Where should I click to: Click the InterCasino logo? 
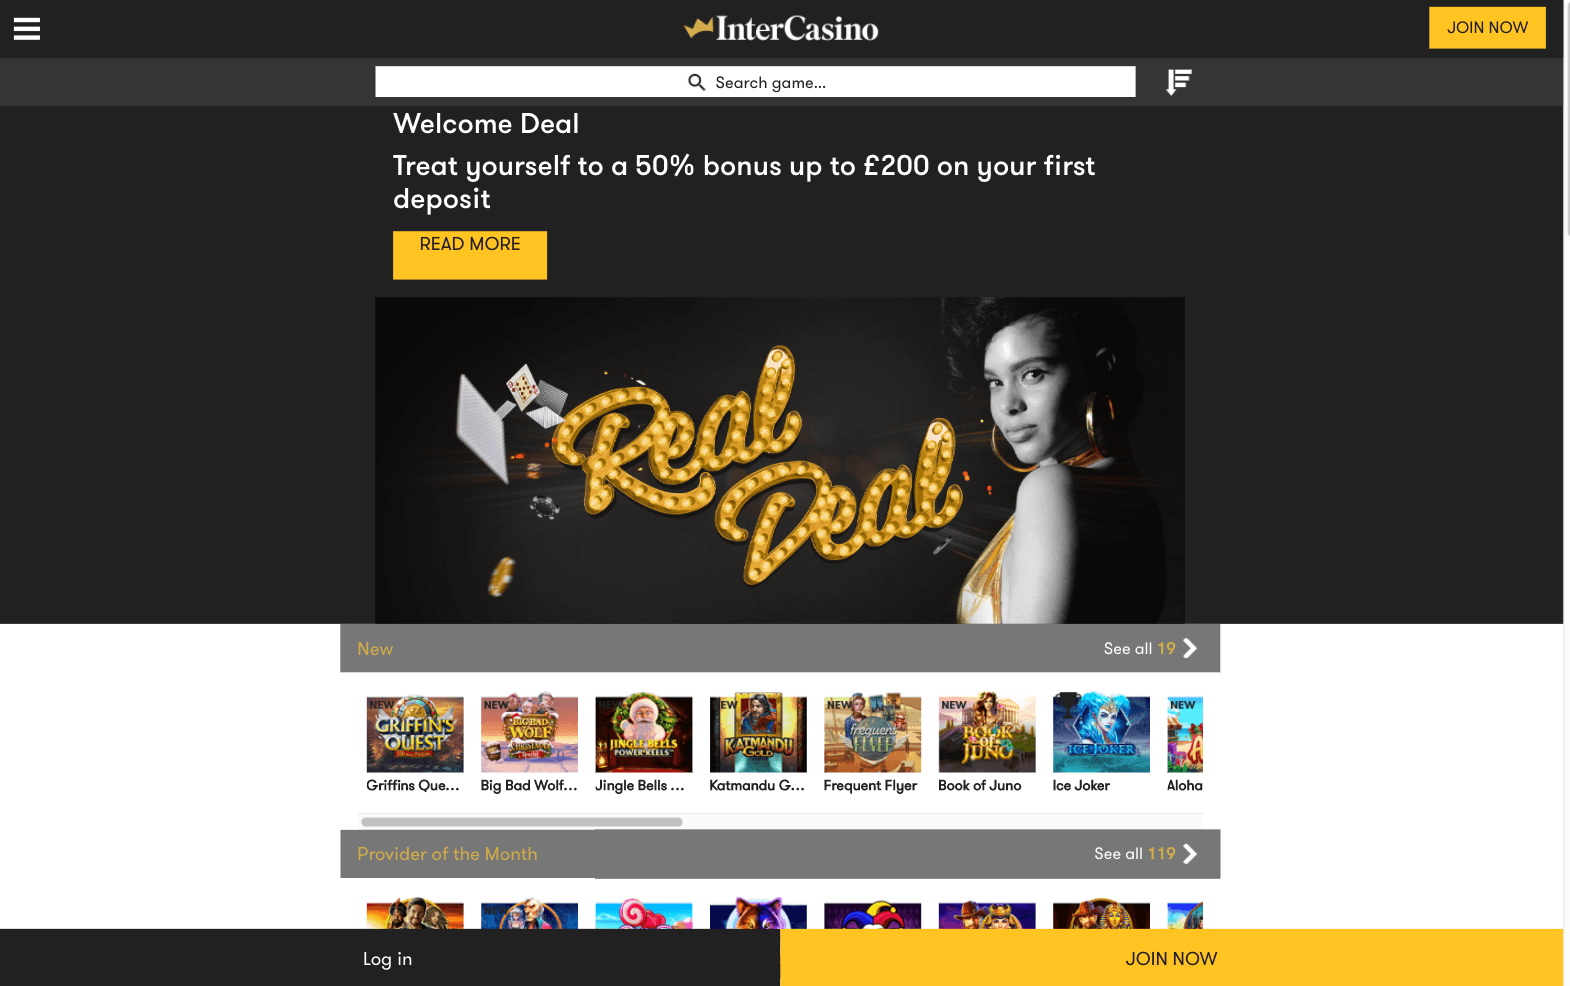tap(781, 28)
